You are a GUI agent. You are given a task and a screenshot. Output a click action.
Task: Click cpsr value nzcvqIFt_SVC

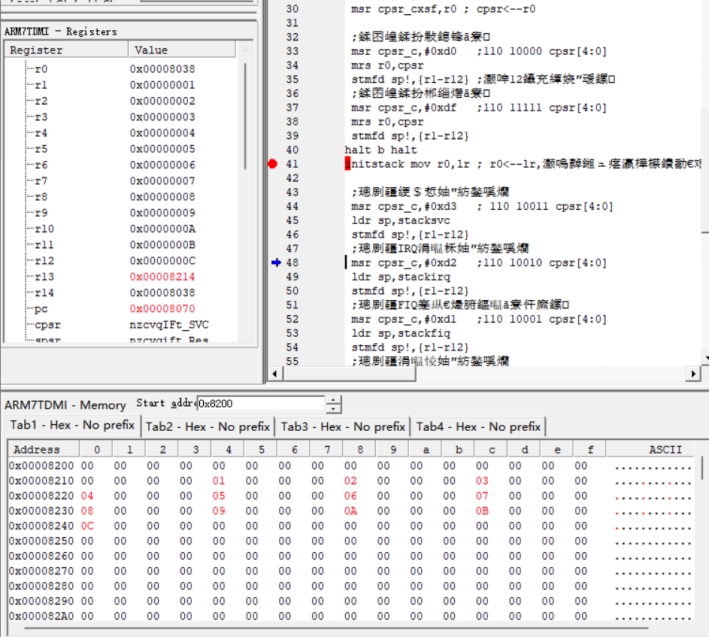coord(169,325)
